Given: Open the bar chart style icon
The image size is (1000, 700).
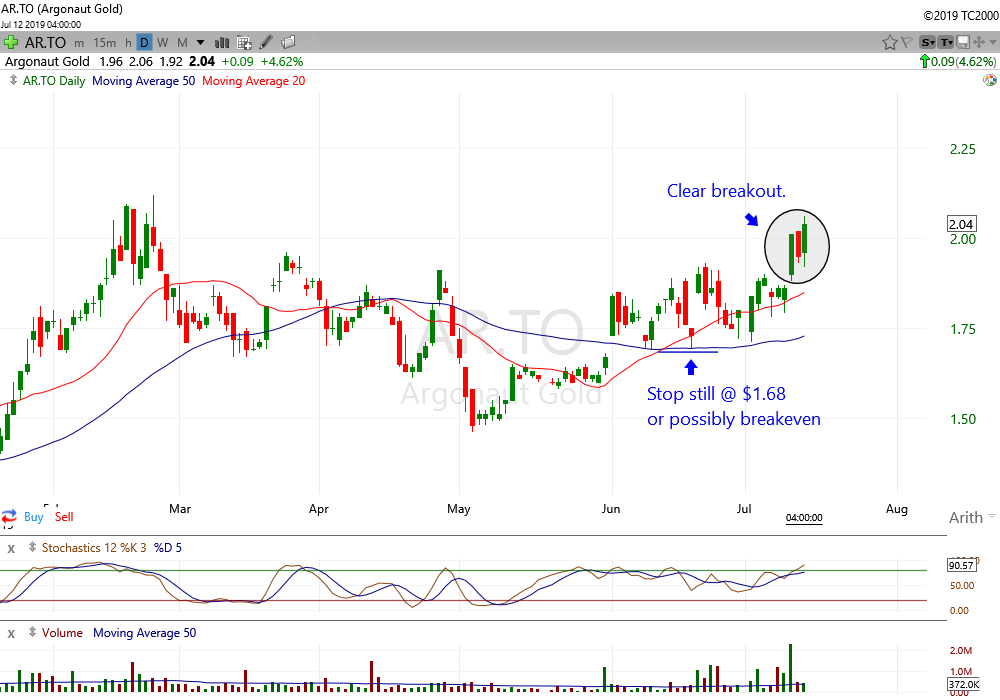Looking at the screenshot, I should (222, 43).
